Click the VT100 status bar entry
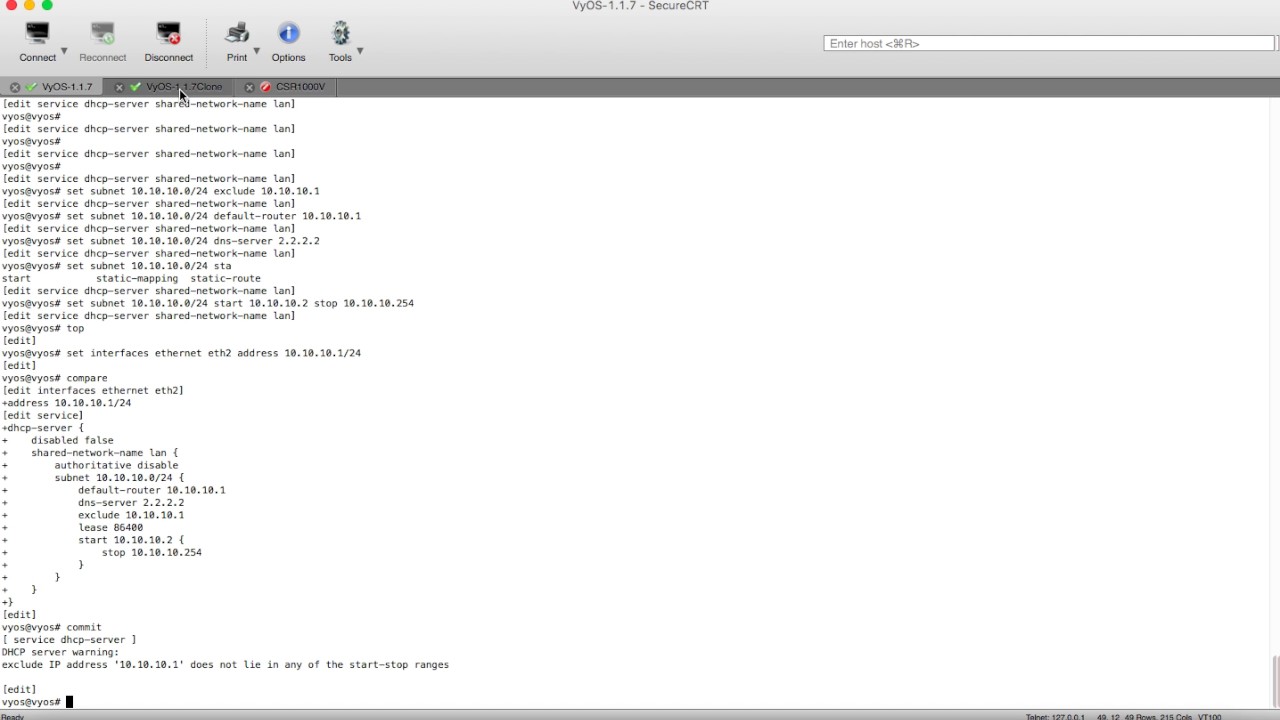 pyautogui.click(x=1209, y=716)
